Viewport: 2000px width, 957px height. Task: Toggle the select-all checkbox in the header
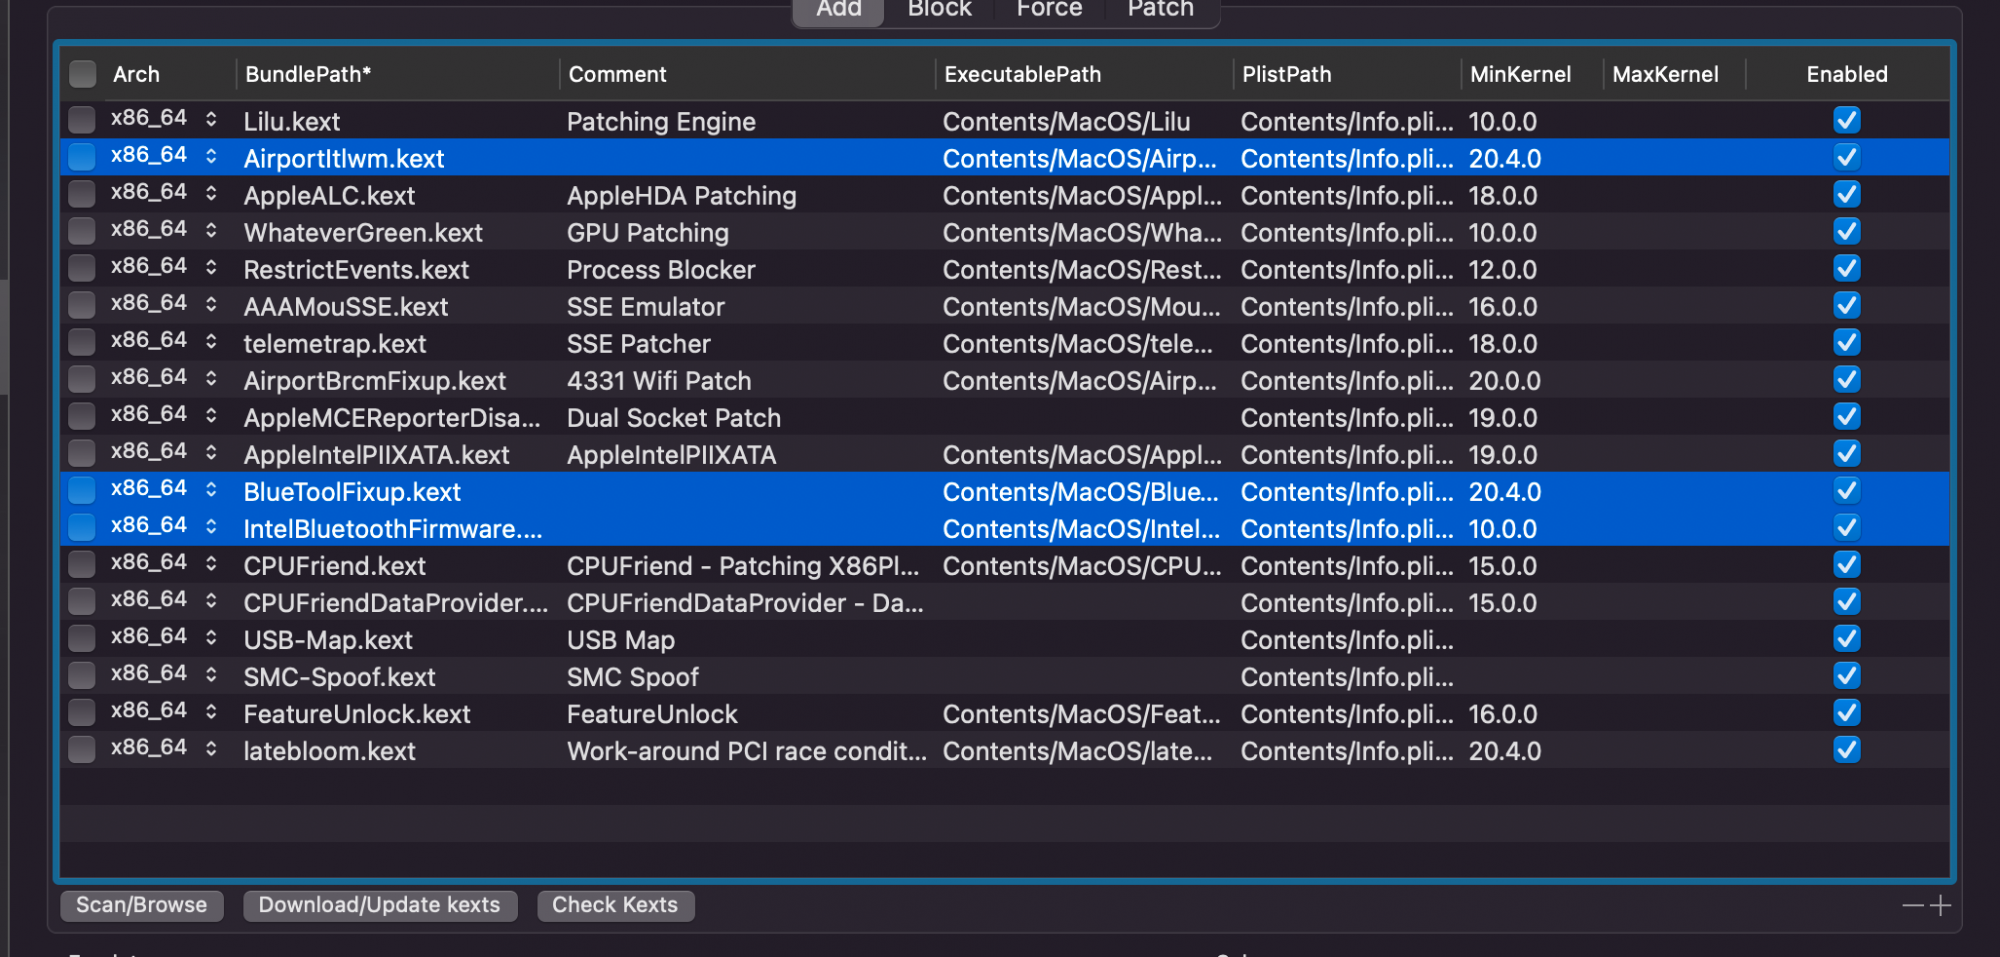[x=83, y=74]
